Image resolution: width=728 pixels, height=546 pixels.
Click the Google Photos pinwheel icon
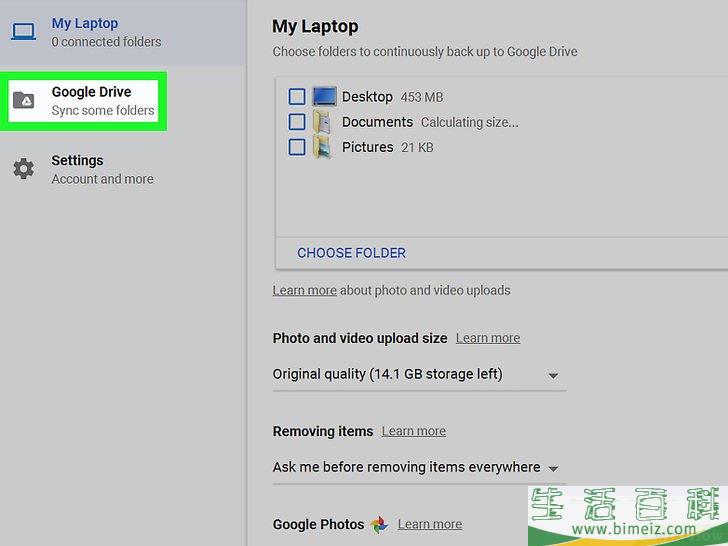379,525
